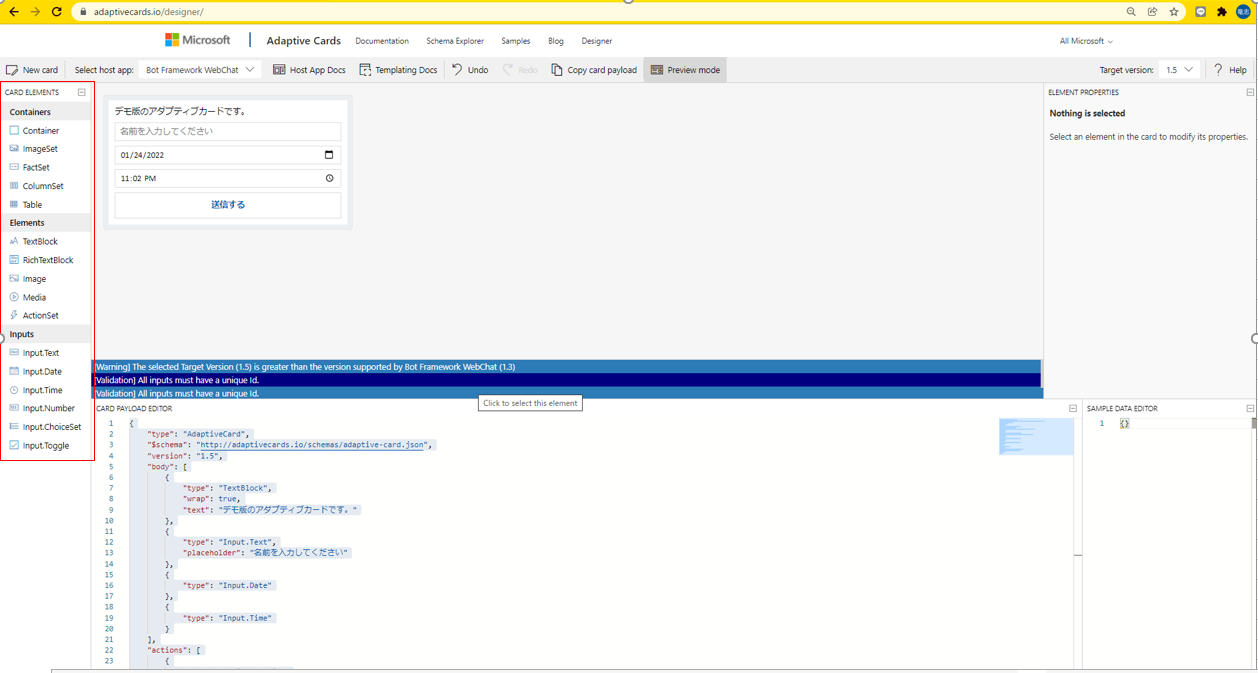Select the Media element
Viewport: 1258px width, 673px height.
pyautogui.click(x=28, y=297)
